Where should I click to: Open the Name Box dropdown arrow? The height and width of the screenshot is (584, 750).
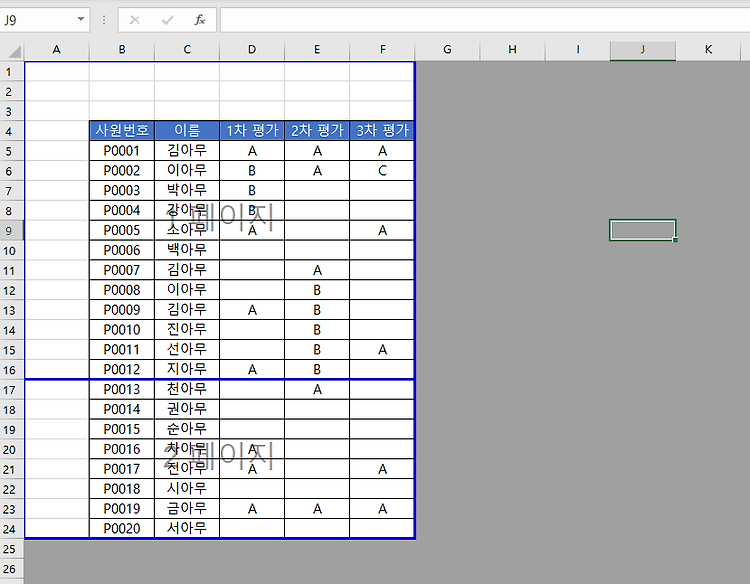click(81, 19)
